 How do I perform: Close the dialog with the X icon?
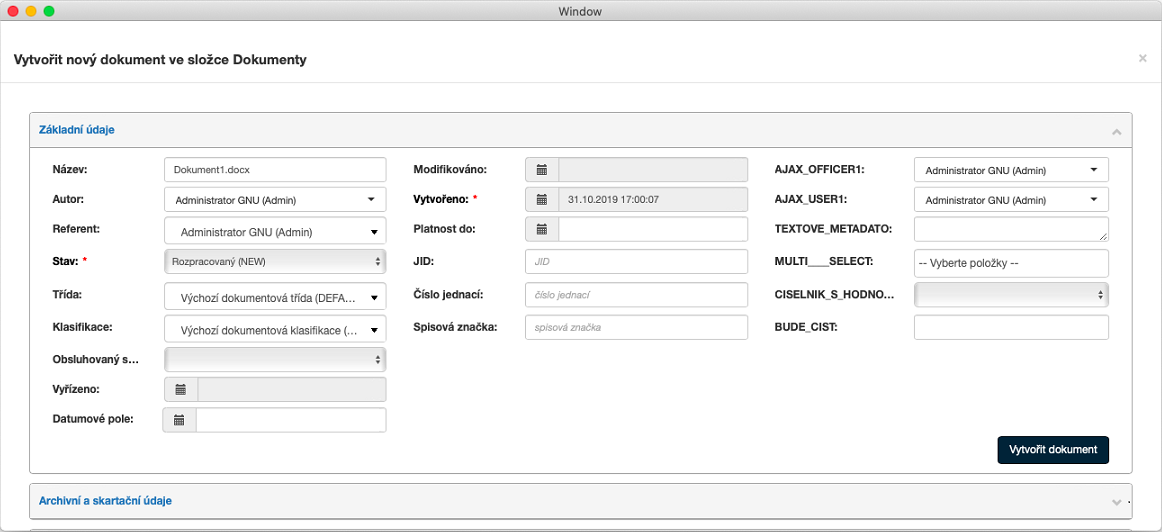point(1142,59)
